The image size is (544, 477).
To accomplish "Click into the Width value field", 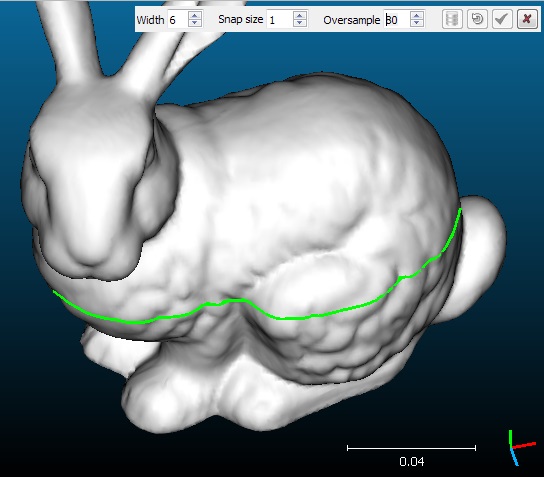I will (178, 19).
